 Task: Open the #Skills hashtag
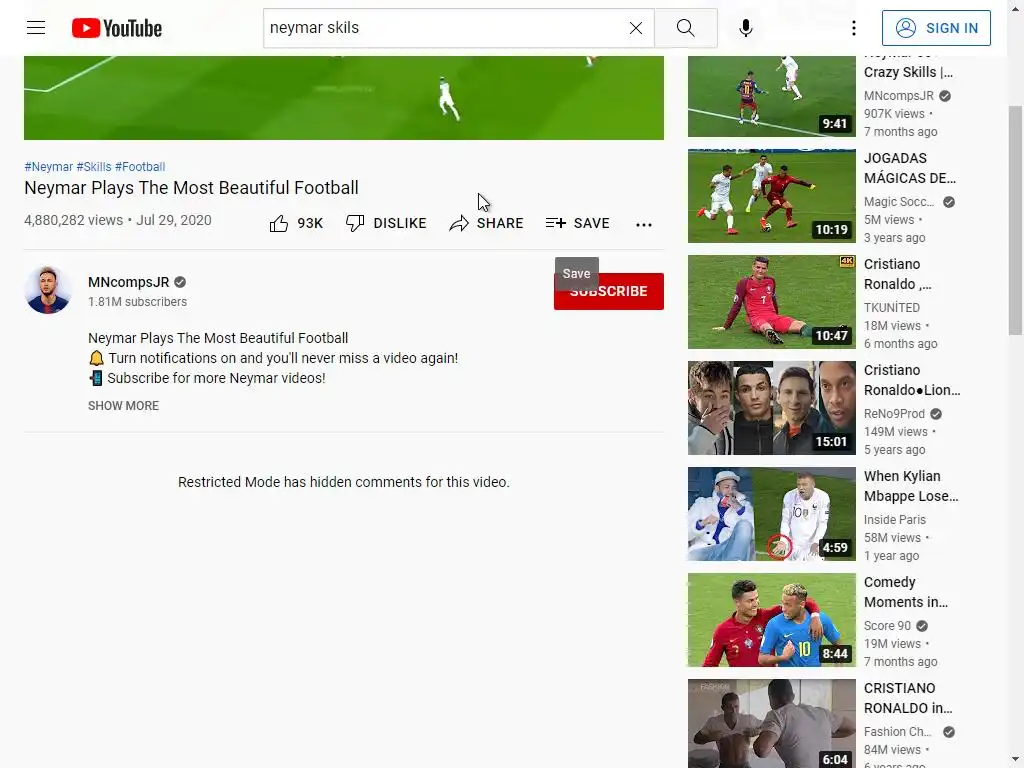[94, 167]
